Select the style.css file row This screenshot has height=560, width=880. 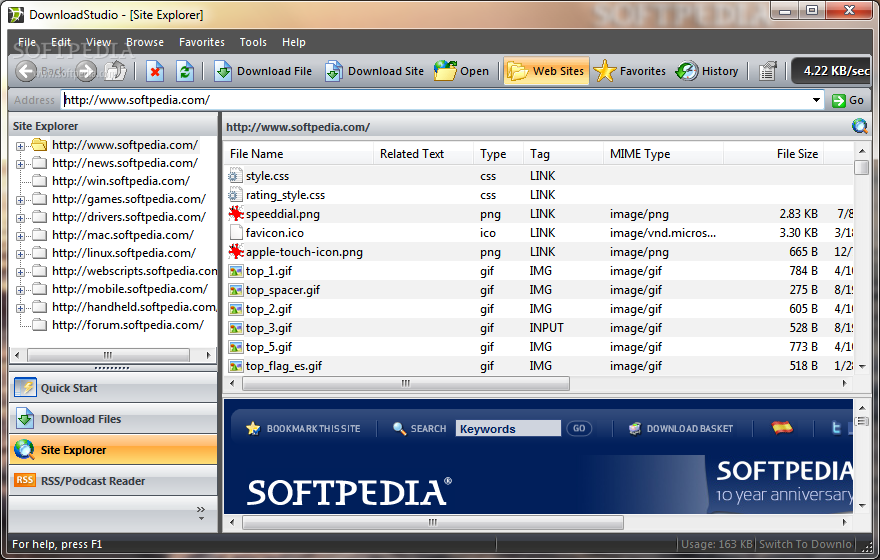(539, 176)
